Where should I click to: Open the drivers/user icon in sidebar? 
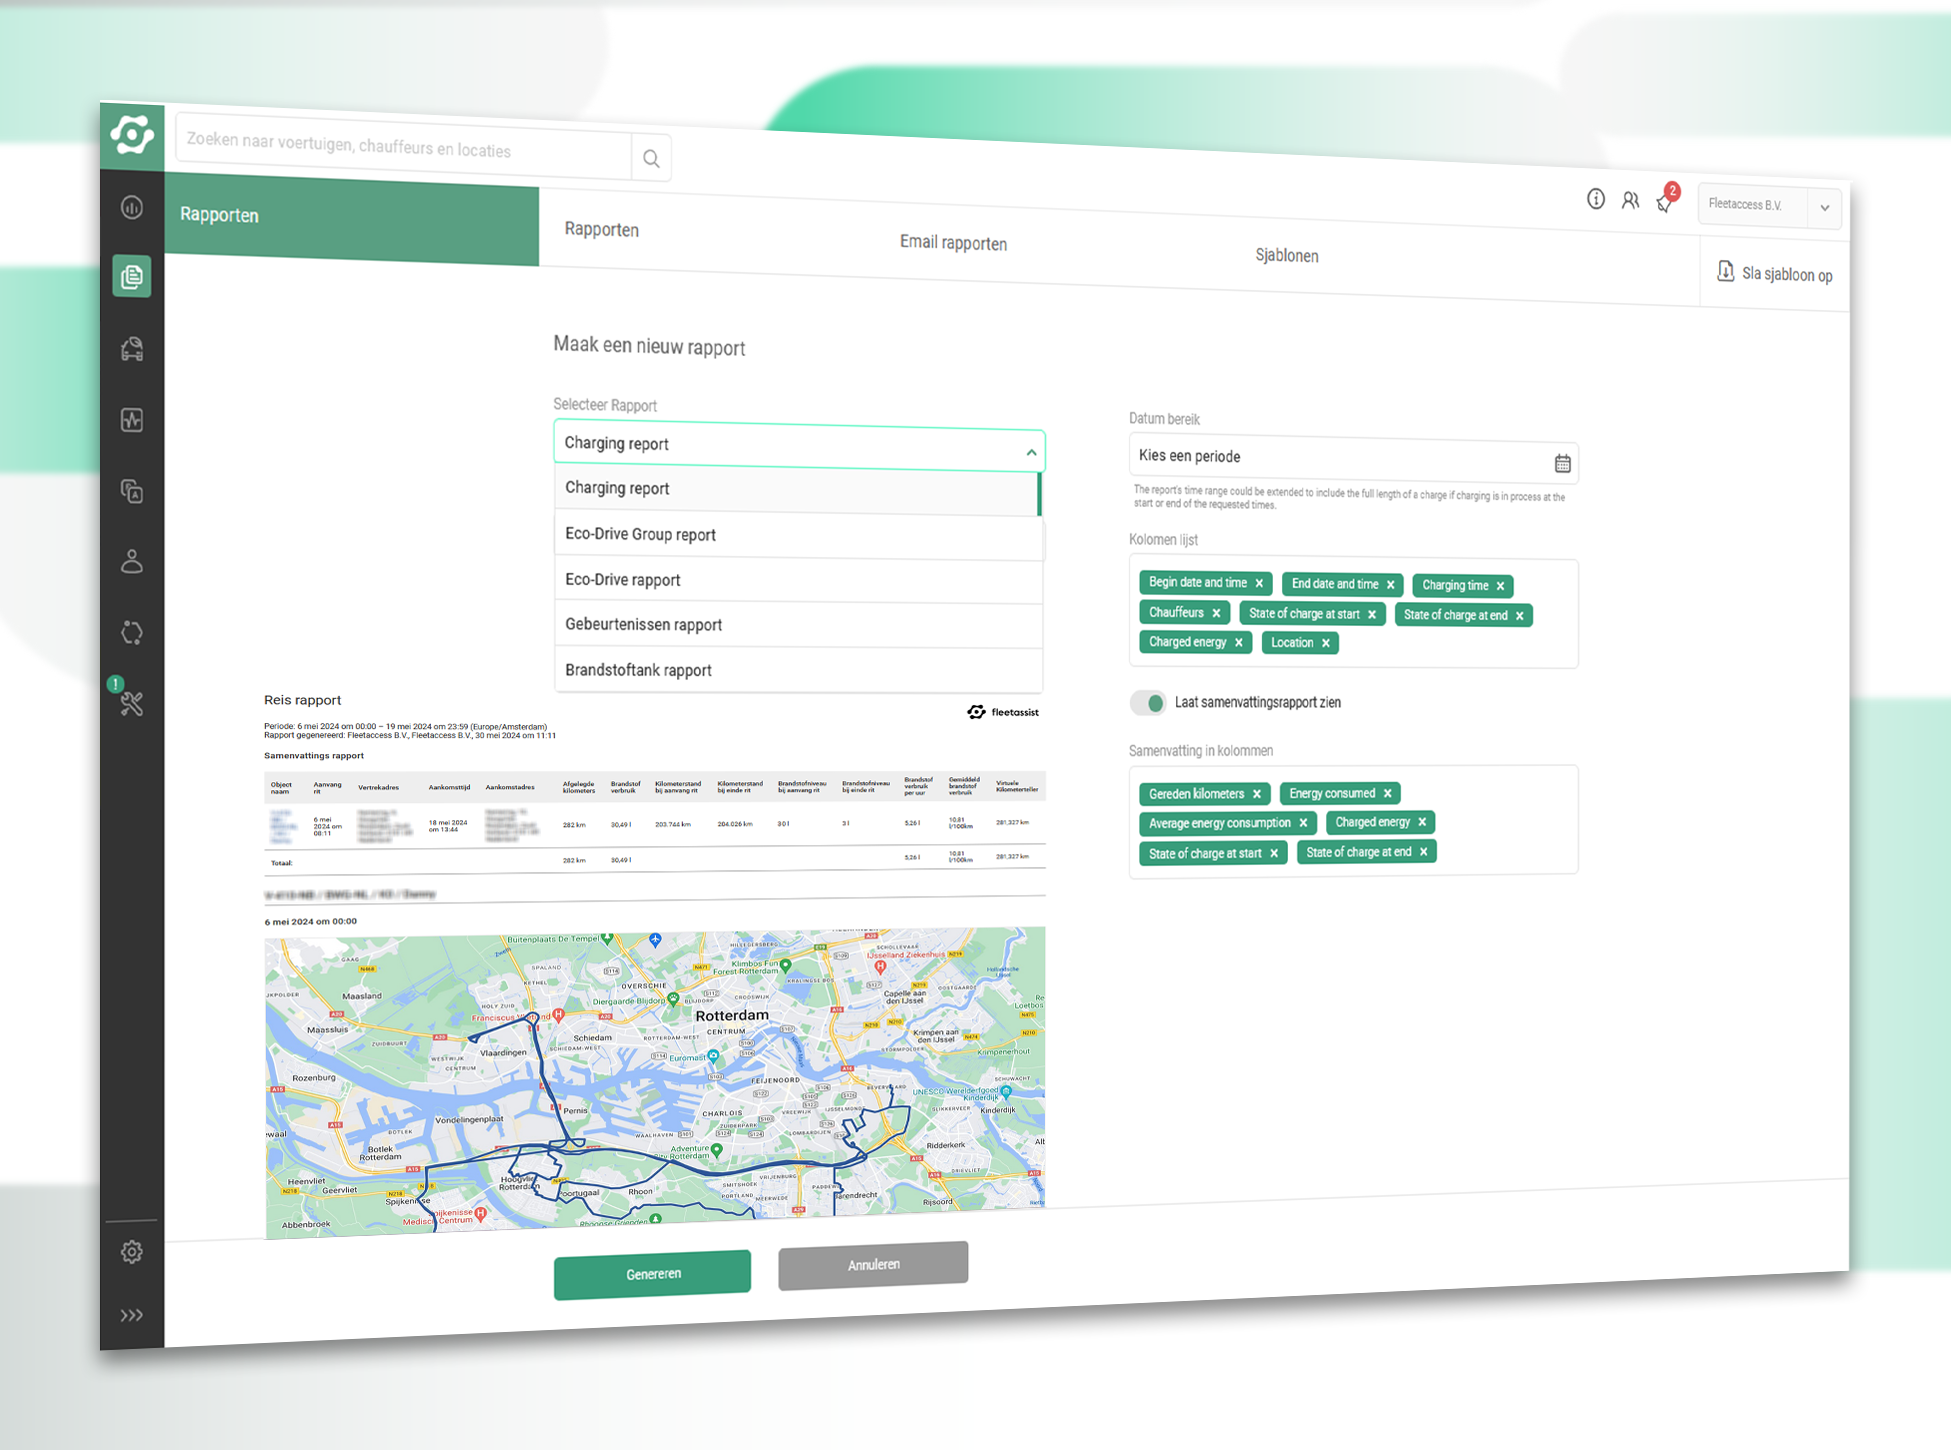click(x=131, y=562)
